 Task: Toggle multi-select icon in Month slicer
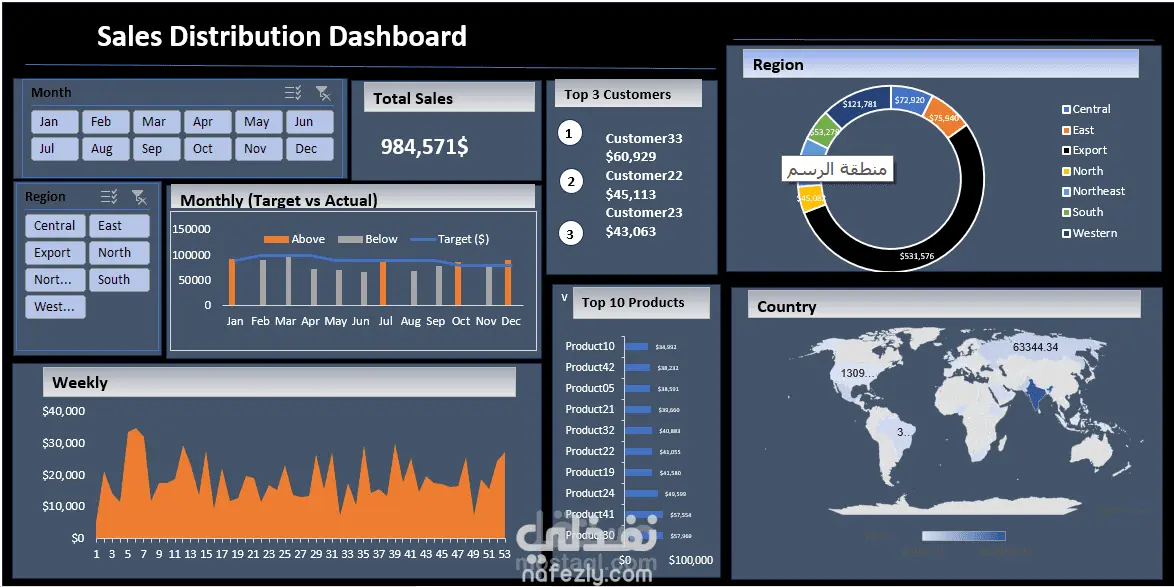coord(293,93)
